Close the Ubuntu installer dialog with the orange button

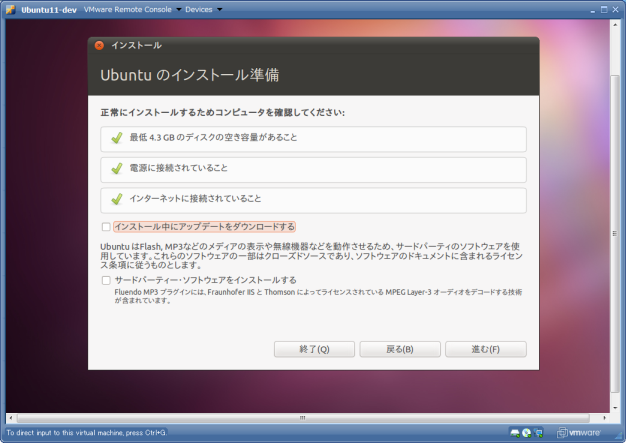(99, 45)
